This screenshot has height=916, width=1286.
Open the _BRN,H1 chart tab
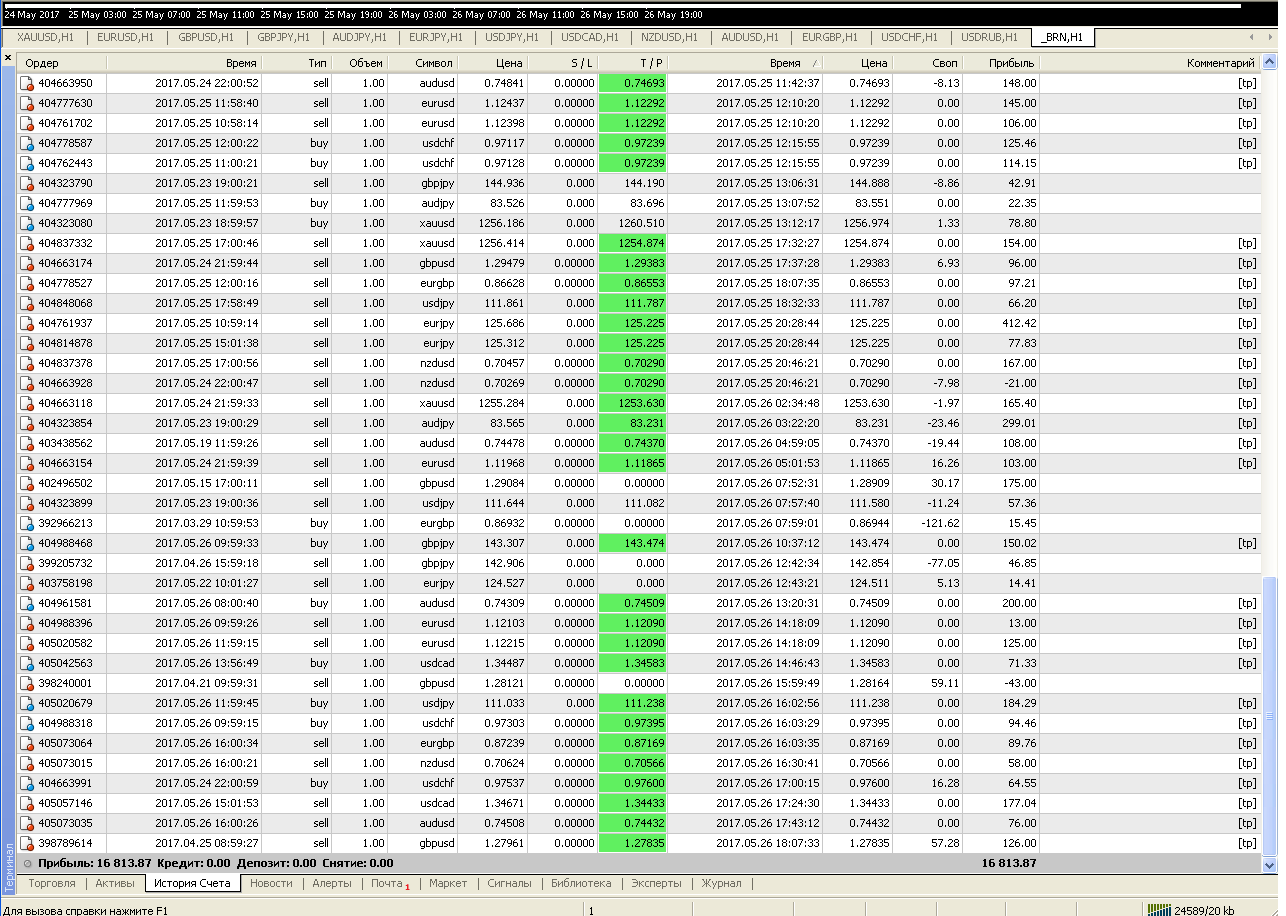click(x=1062, y=37)
